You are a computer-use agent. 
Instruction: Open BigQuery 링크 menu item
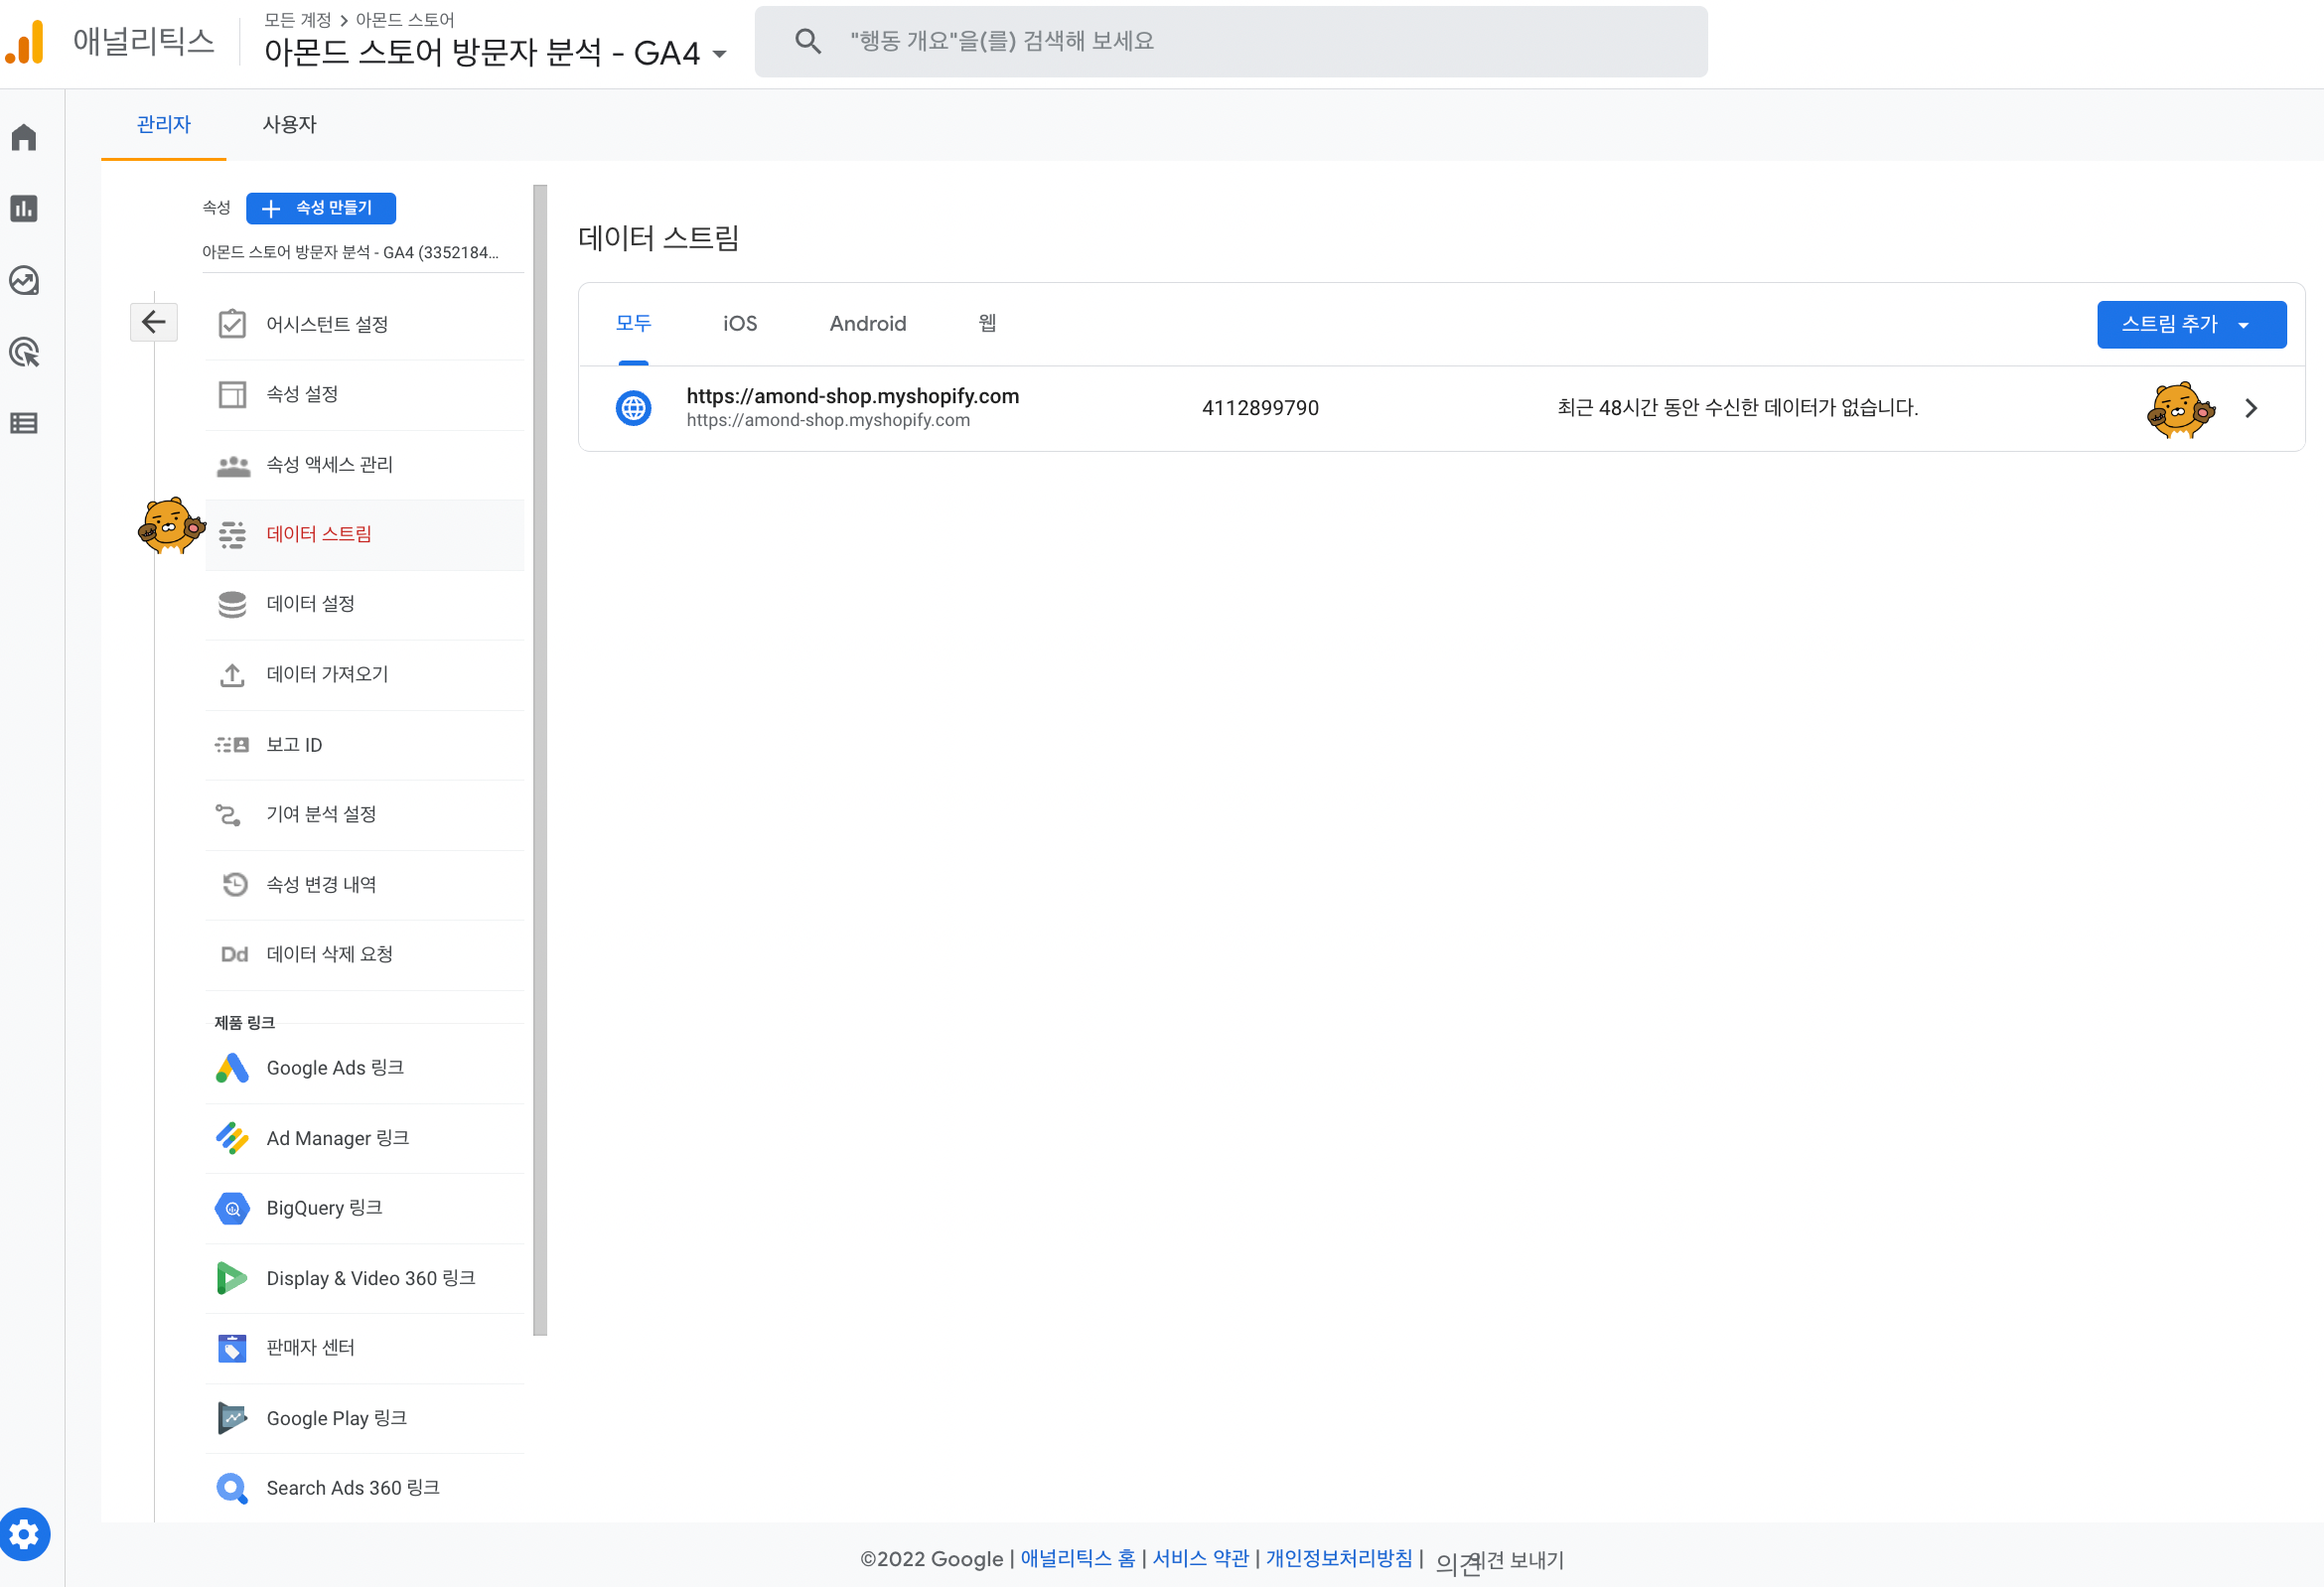tap(324, 1208)
